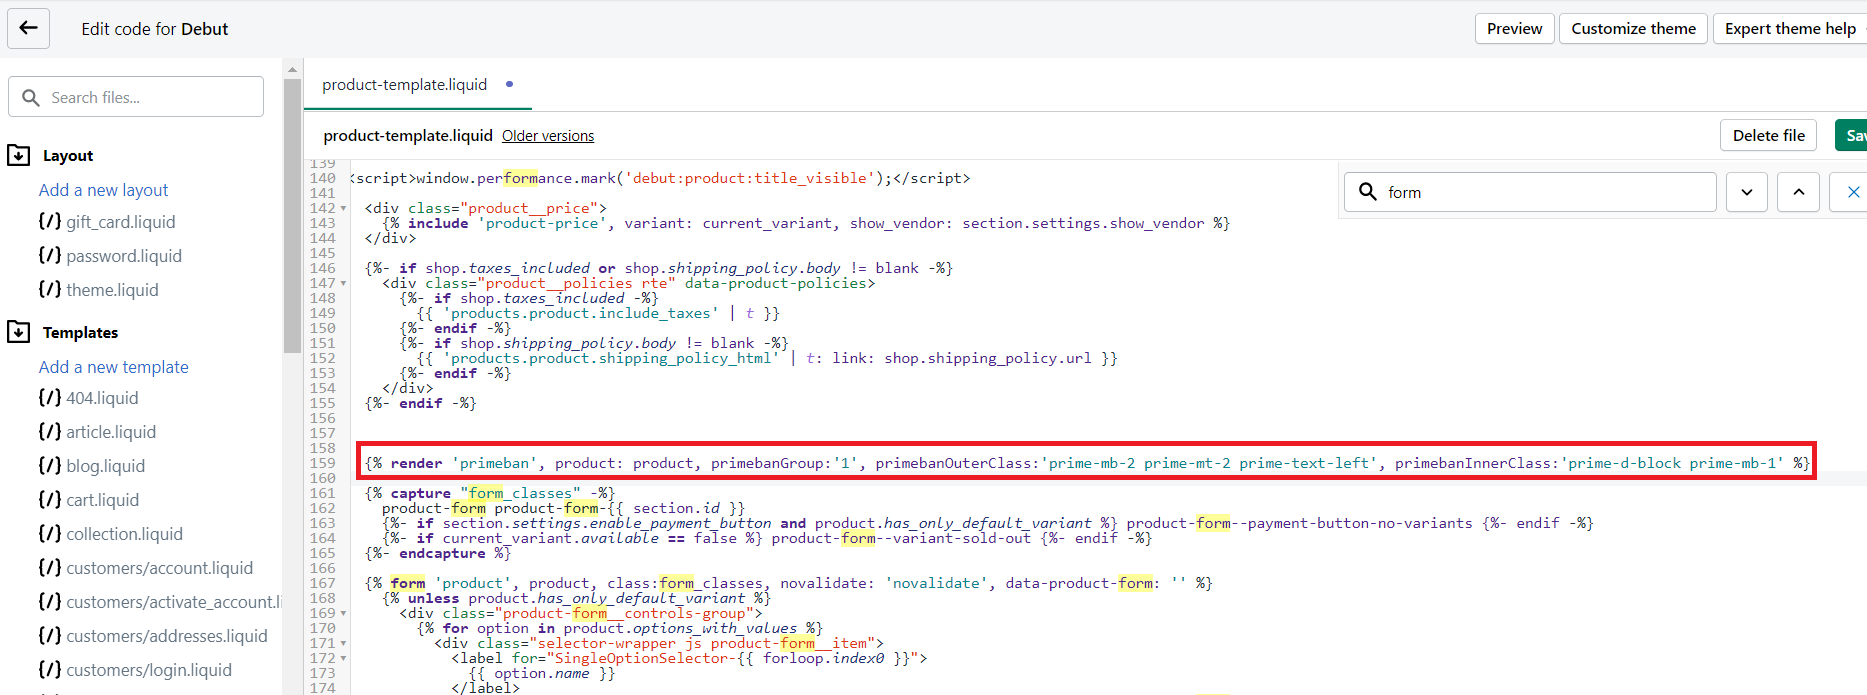Click the file icon beside customers/account.liquid
This screenshot has height=695, width=1867.
point(50,567)
